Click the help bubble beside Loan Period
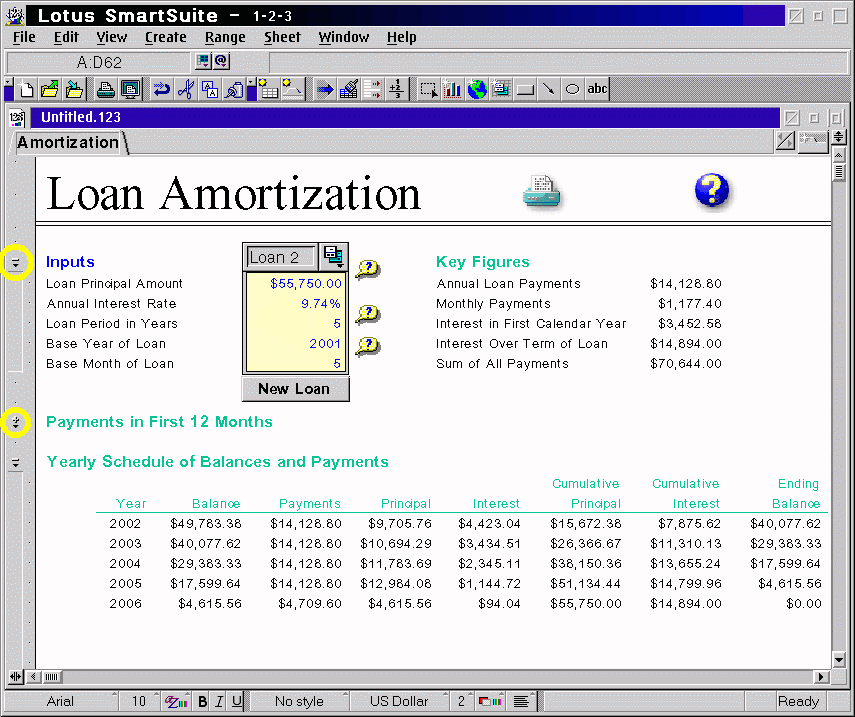 pos(368,314)
